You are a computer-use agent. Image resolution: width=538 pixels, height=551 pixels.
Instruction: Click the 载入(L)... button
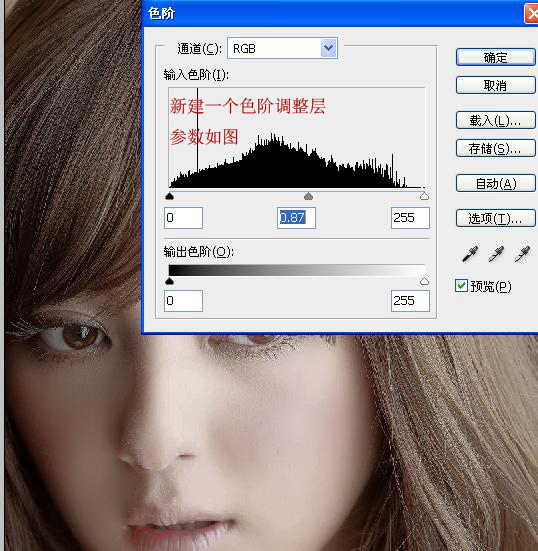(x=495, y=121)
